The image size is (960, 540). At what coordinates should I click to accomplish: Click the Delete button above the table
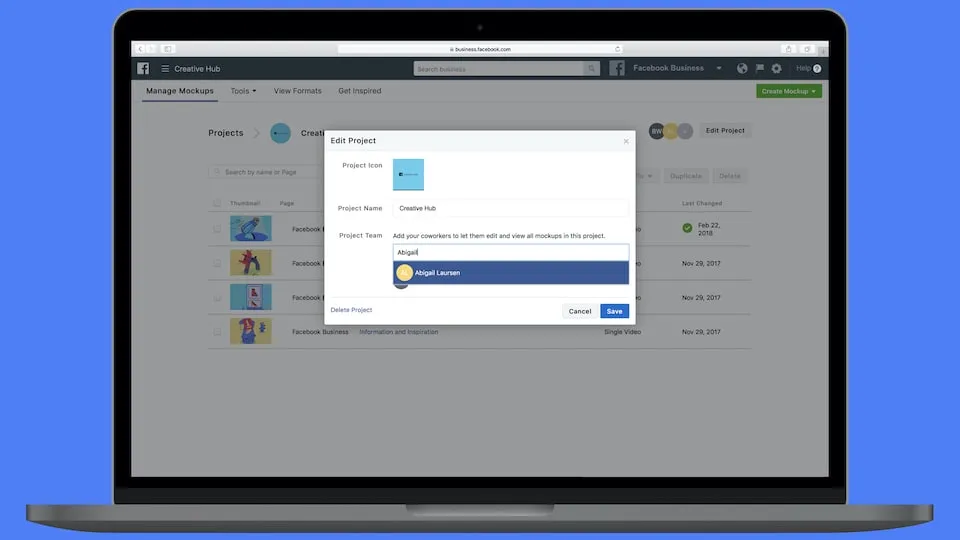point(729,176)
